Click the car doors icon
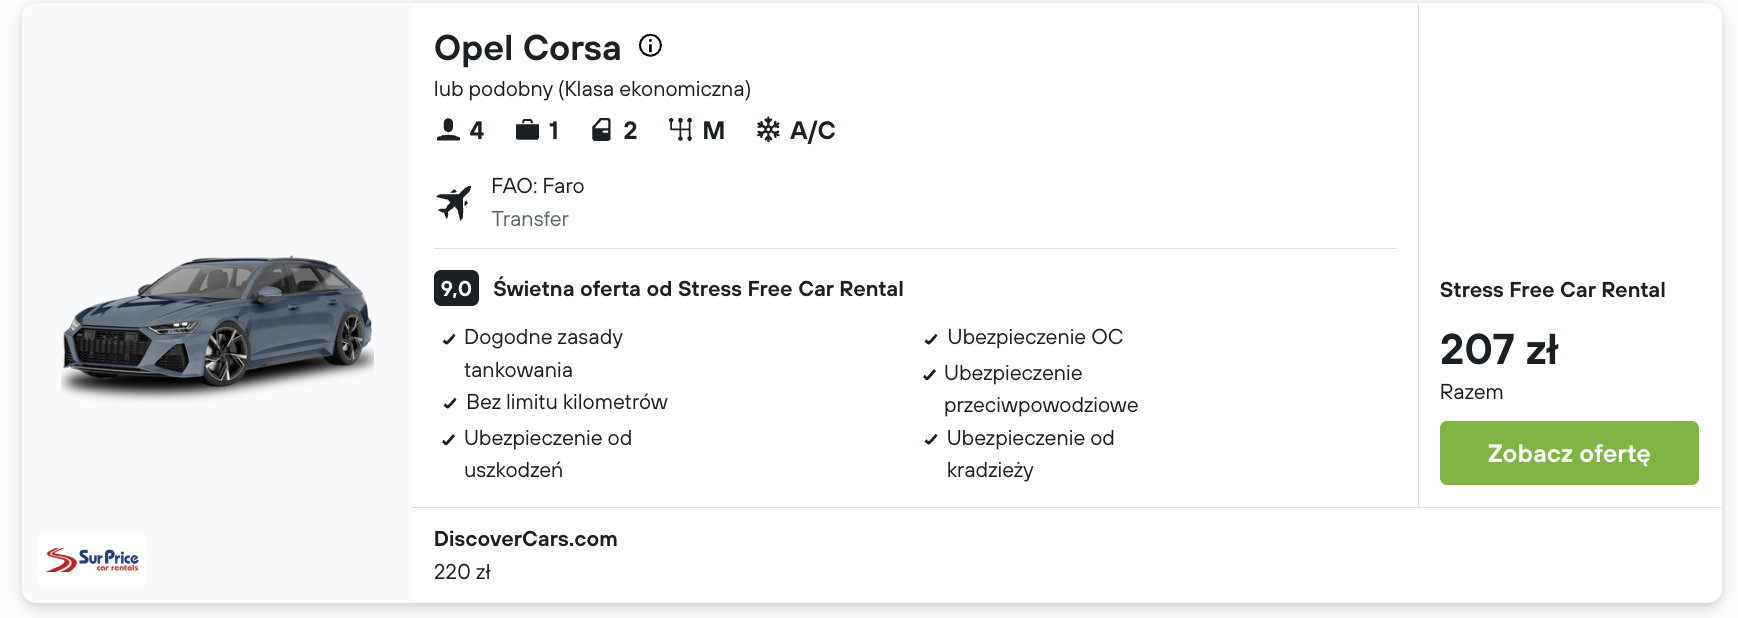 [x=601, y=130]
